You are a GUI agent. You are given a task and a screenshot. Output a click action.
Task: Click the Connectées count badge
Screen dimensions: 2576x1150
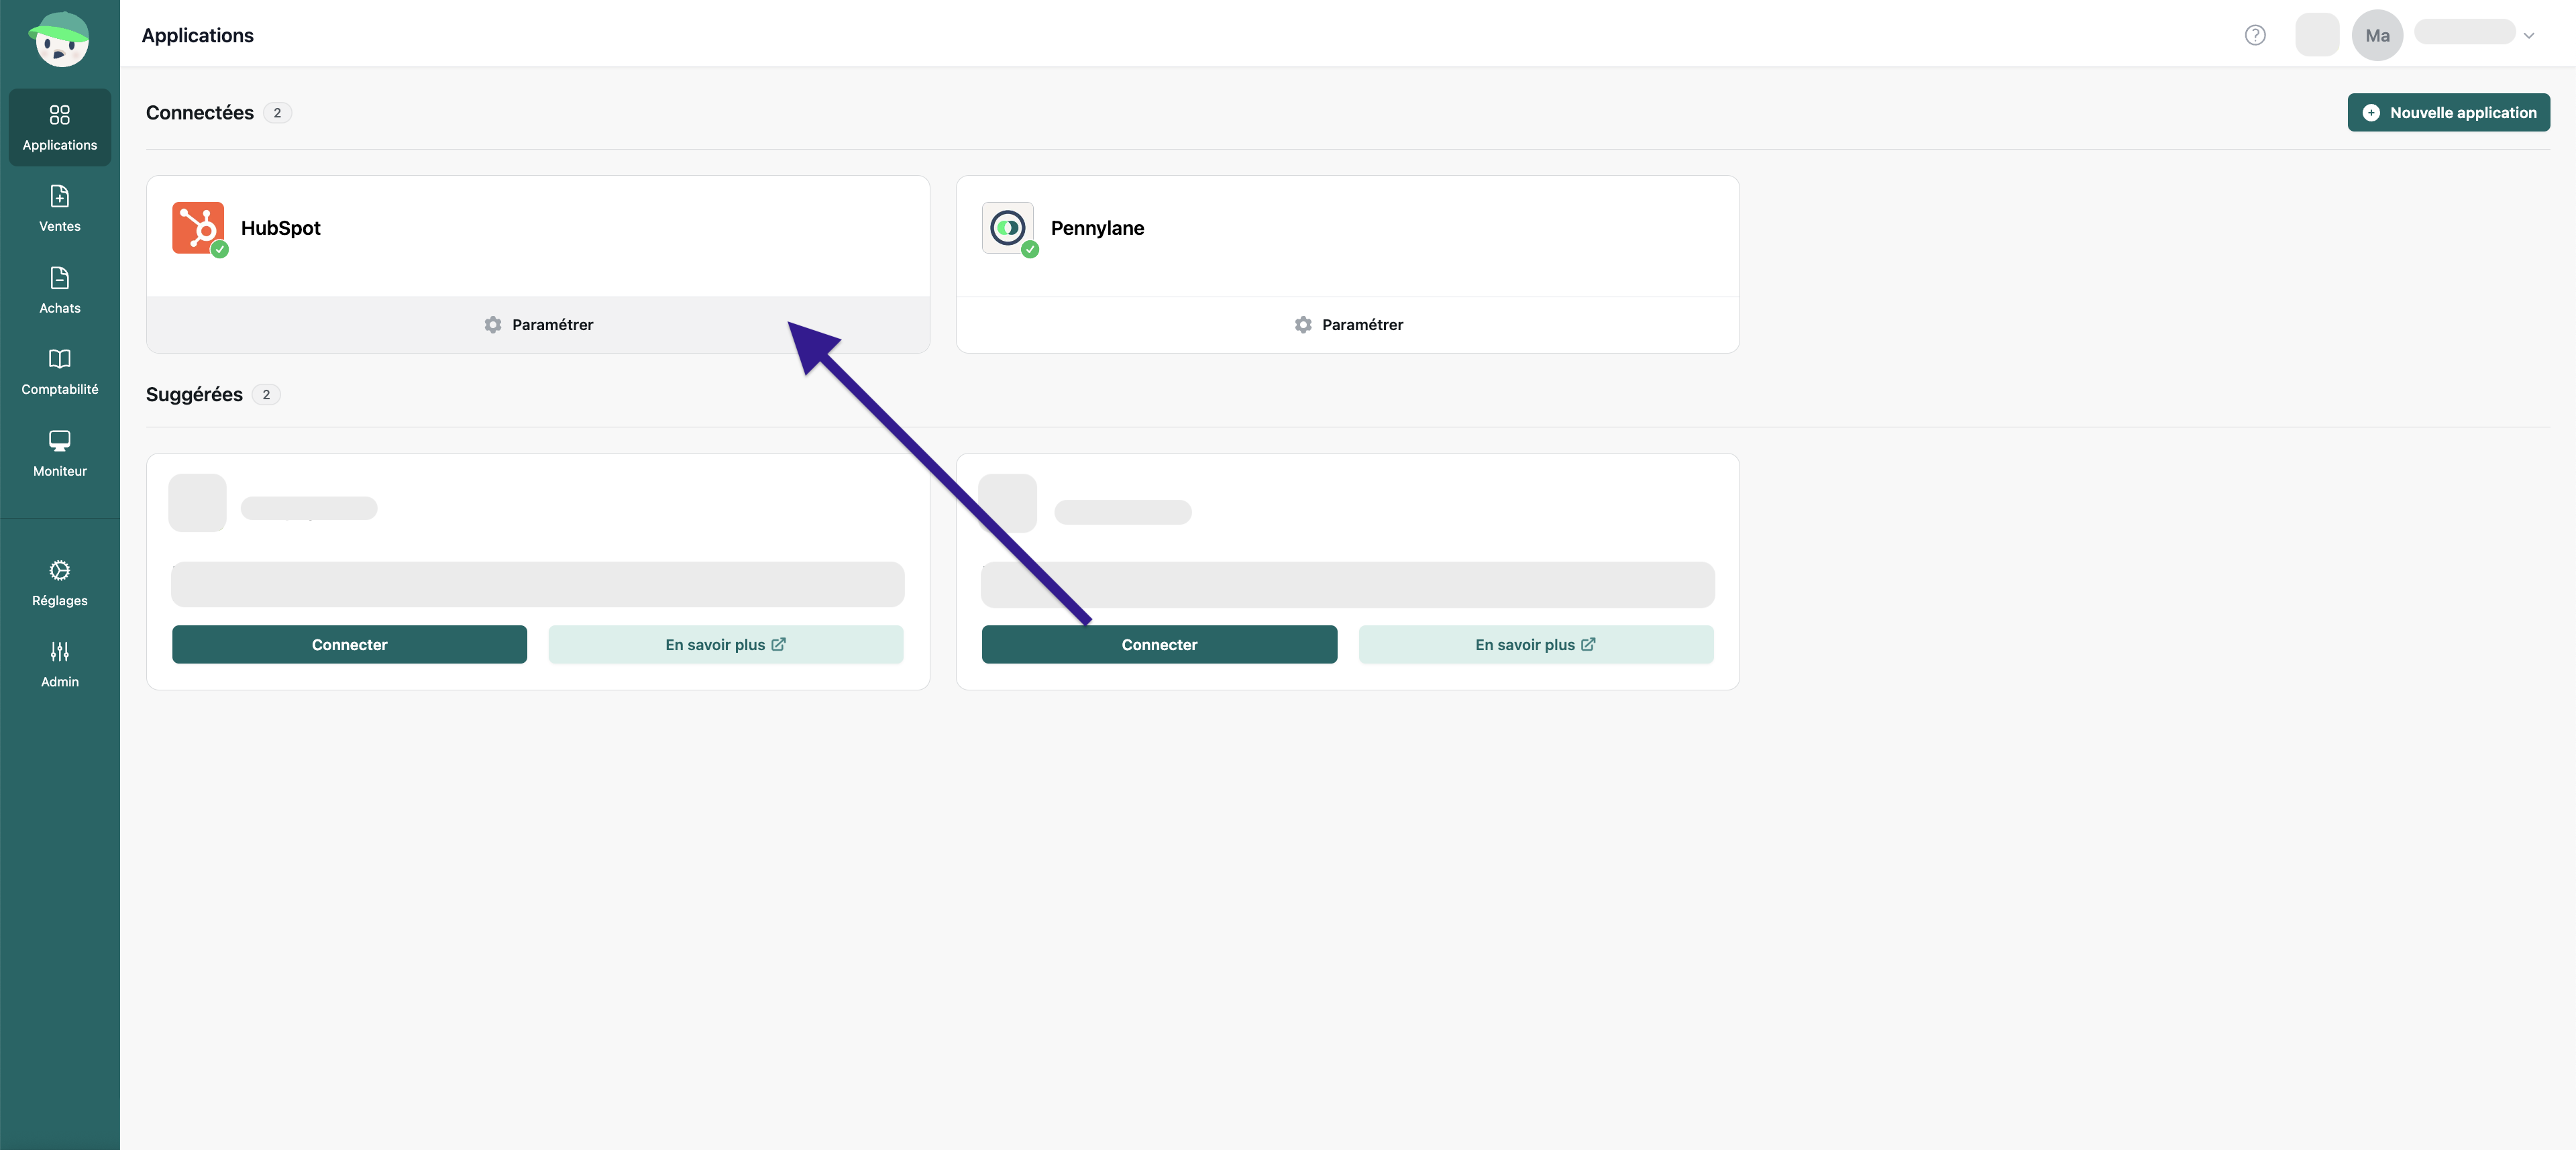(277, 113)
